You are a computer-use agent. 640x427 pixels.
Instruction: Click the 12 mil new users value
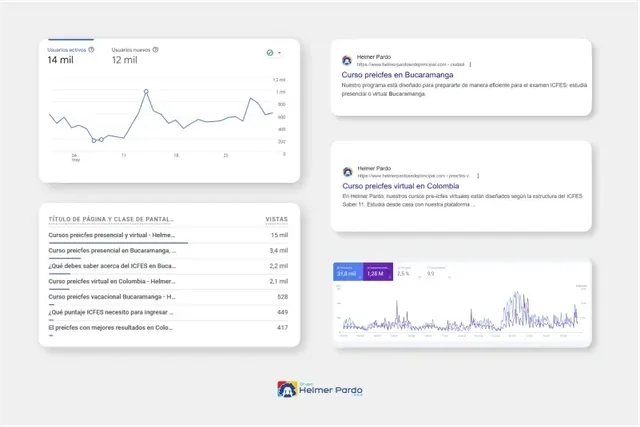[x=124, y=60]
